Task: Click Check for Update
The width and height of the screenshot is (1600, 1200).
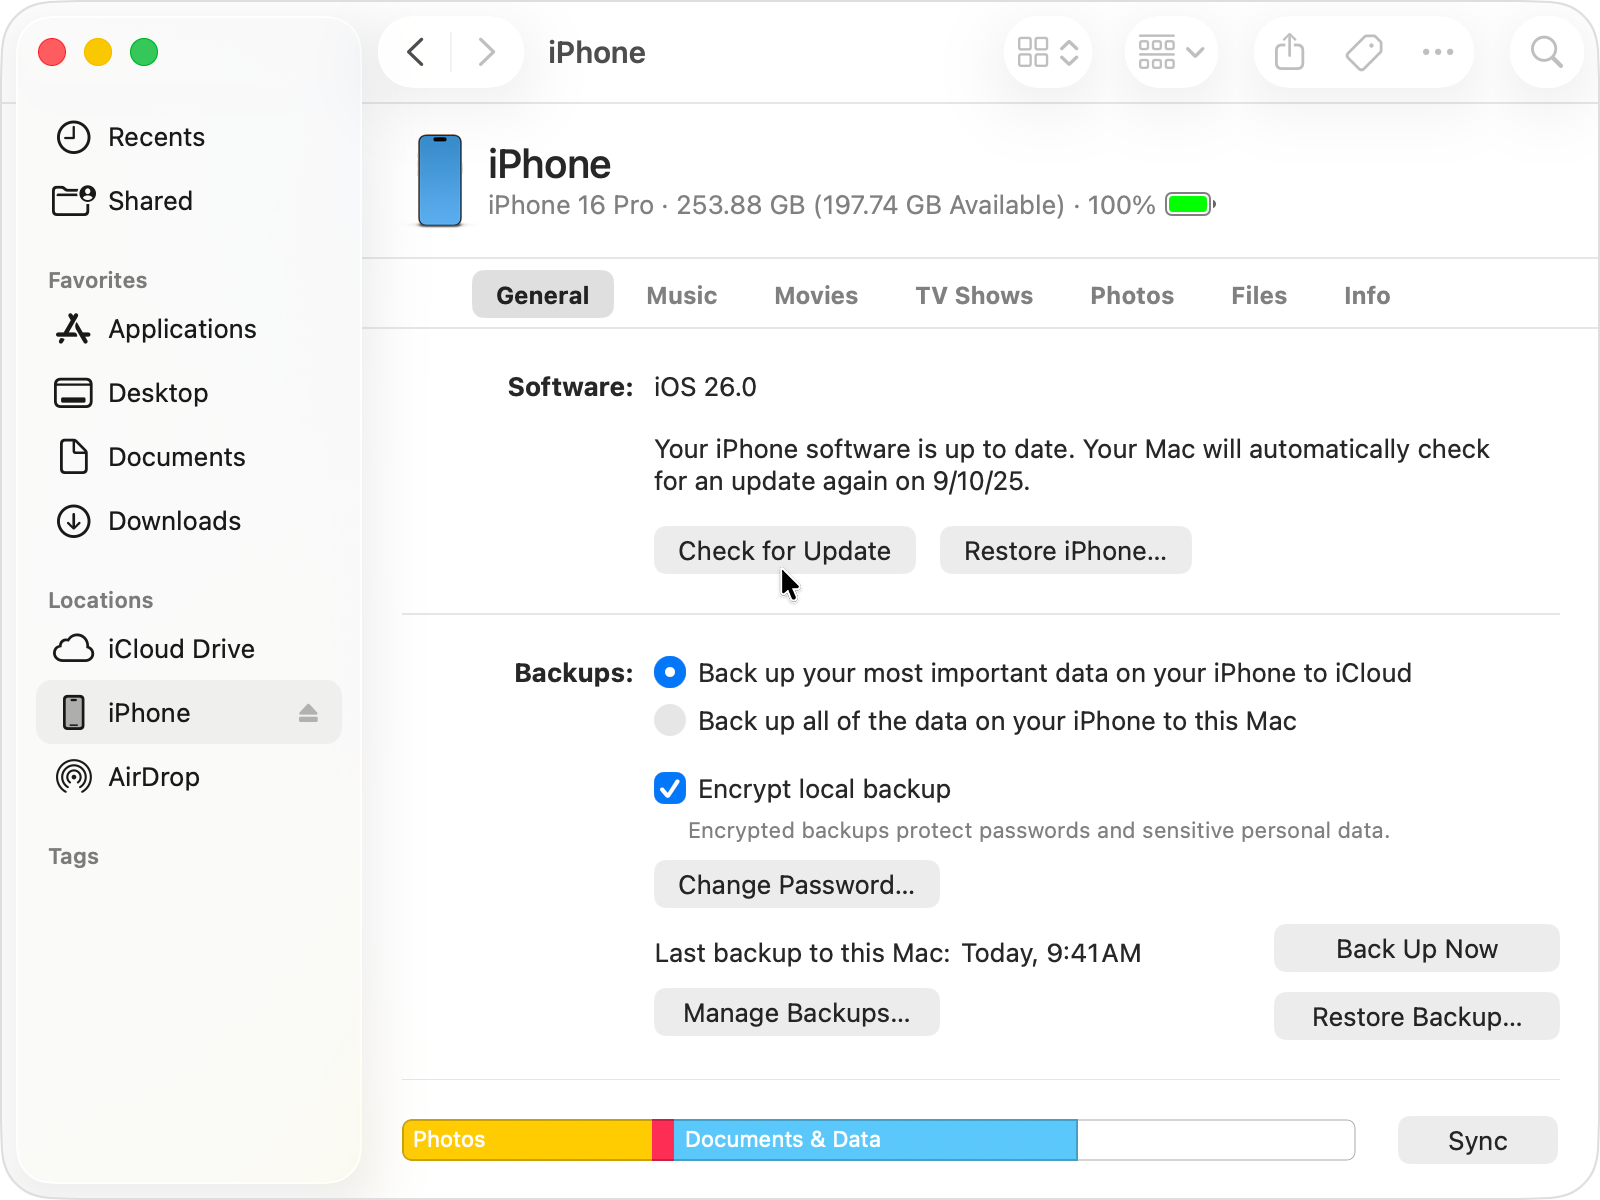Action: pos(784,550)
